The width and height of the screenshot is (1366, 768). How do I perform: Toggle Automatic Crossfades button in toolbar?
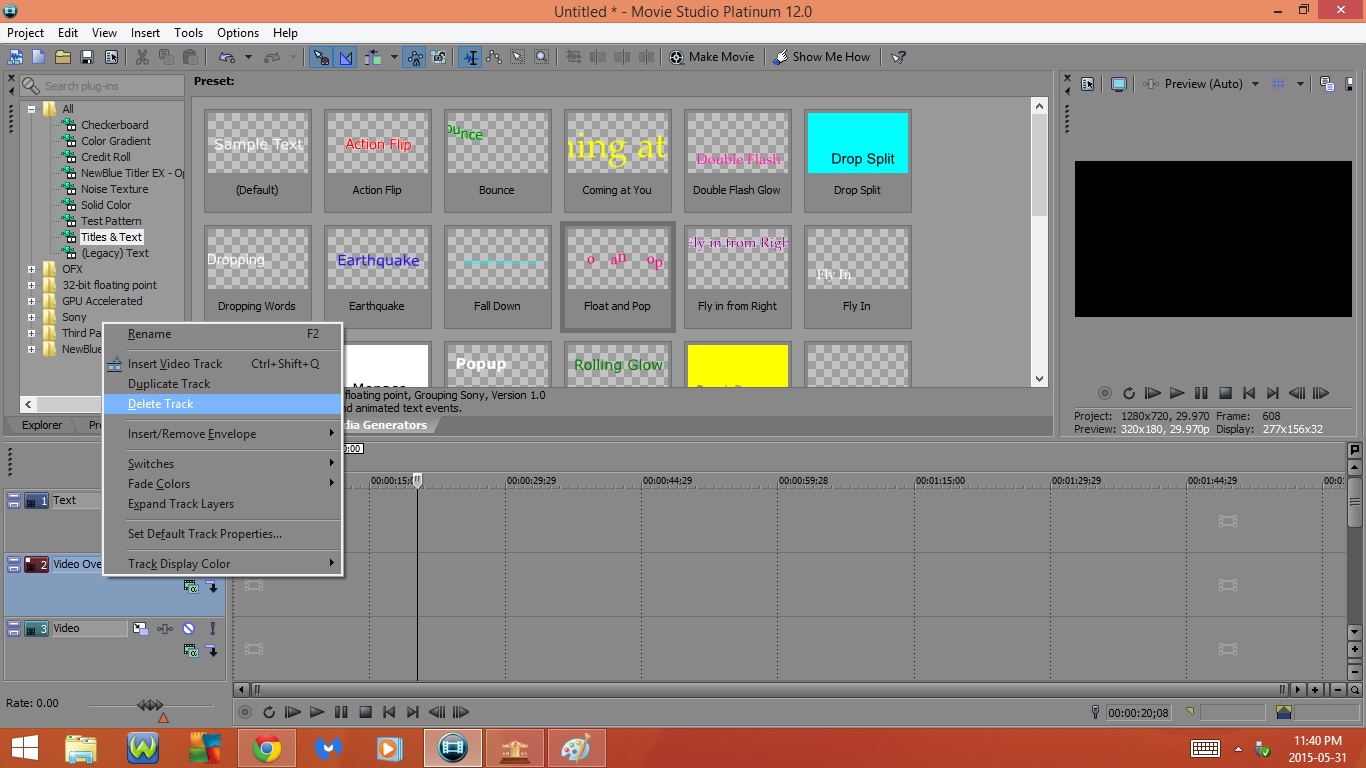pos(346,57)
